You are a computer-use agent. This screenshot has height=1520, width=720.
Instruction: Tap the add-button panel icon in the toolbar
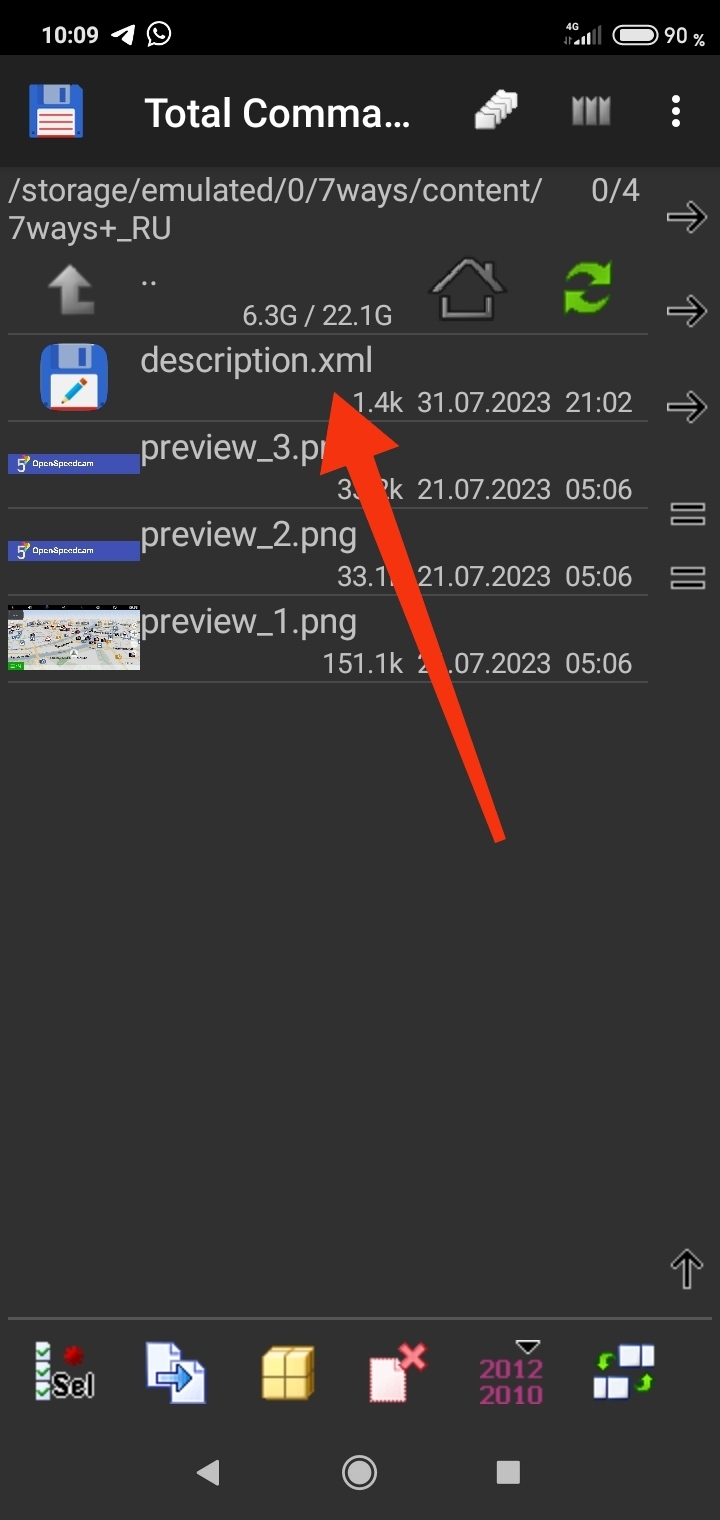[x=623, y=1372]
